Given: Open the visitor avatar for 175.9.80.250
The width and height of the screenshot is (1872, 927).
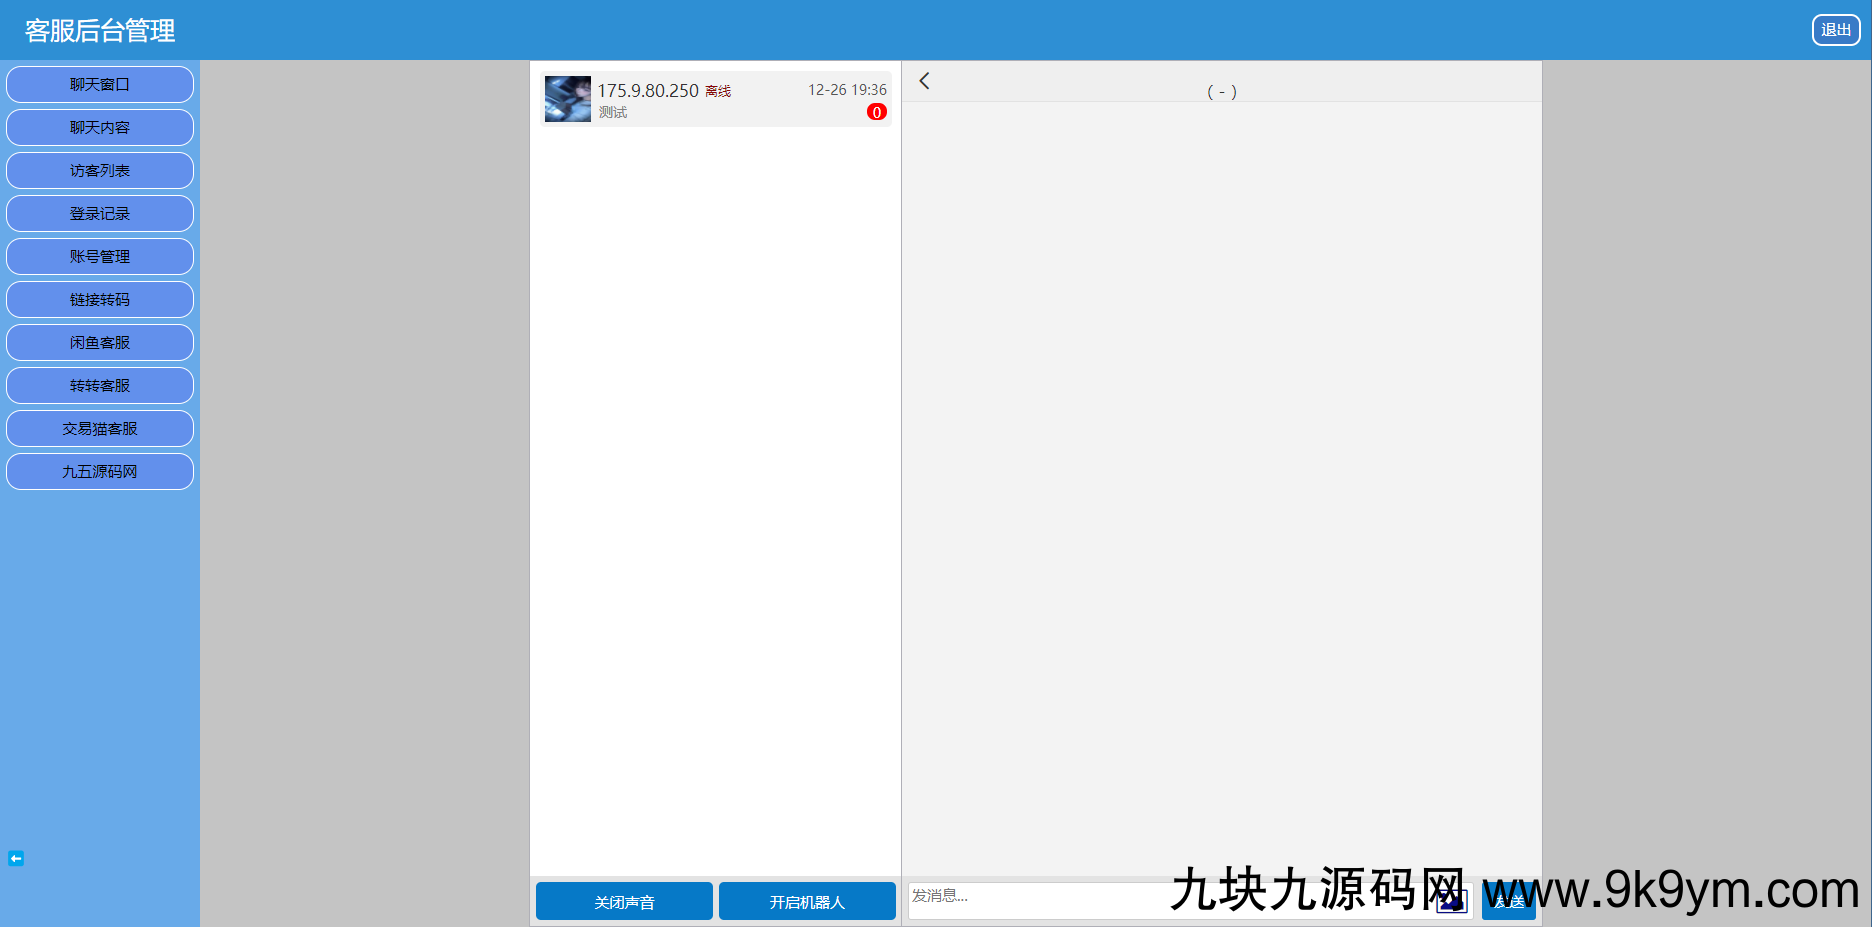Looking at the screenshot, I should [567, 99].
